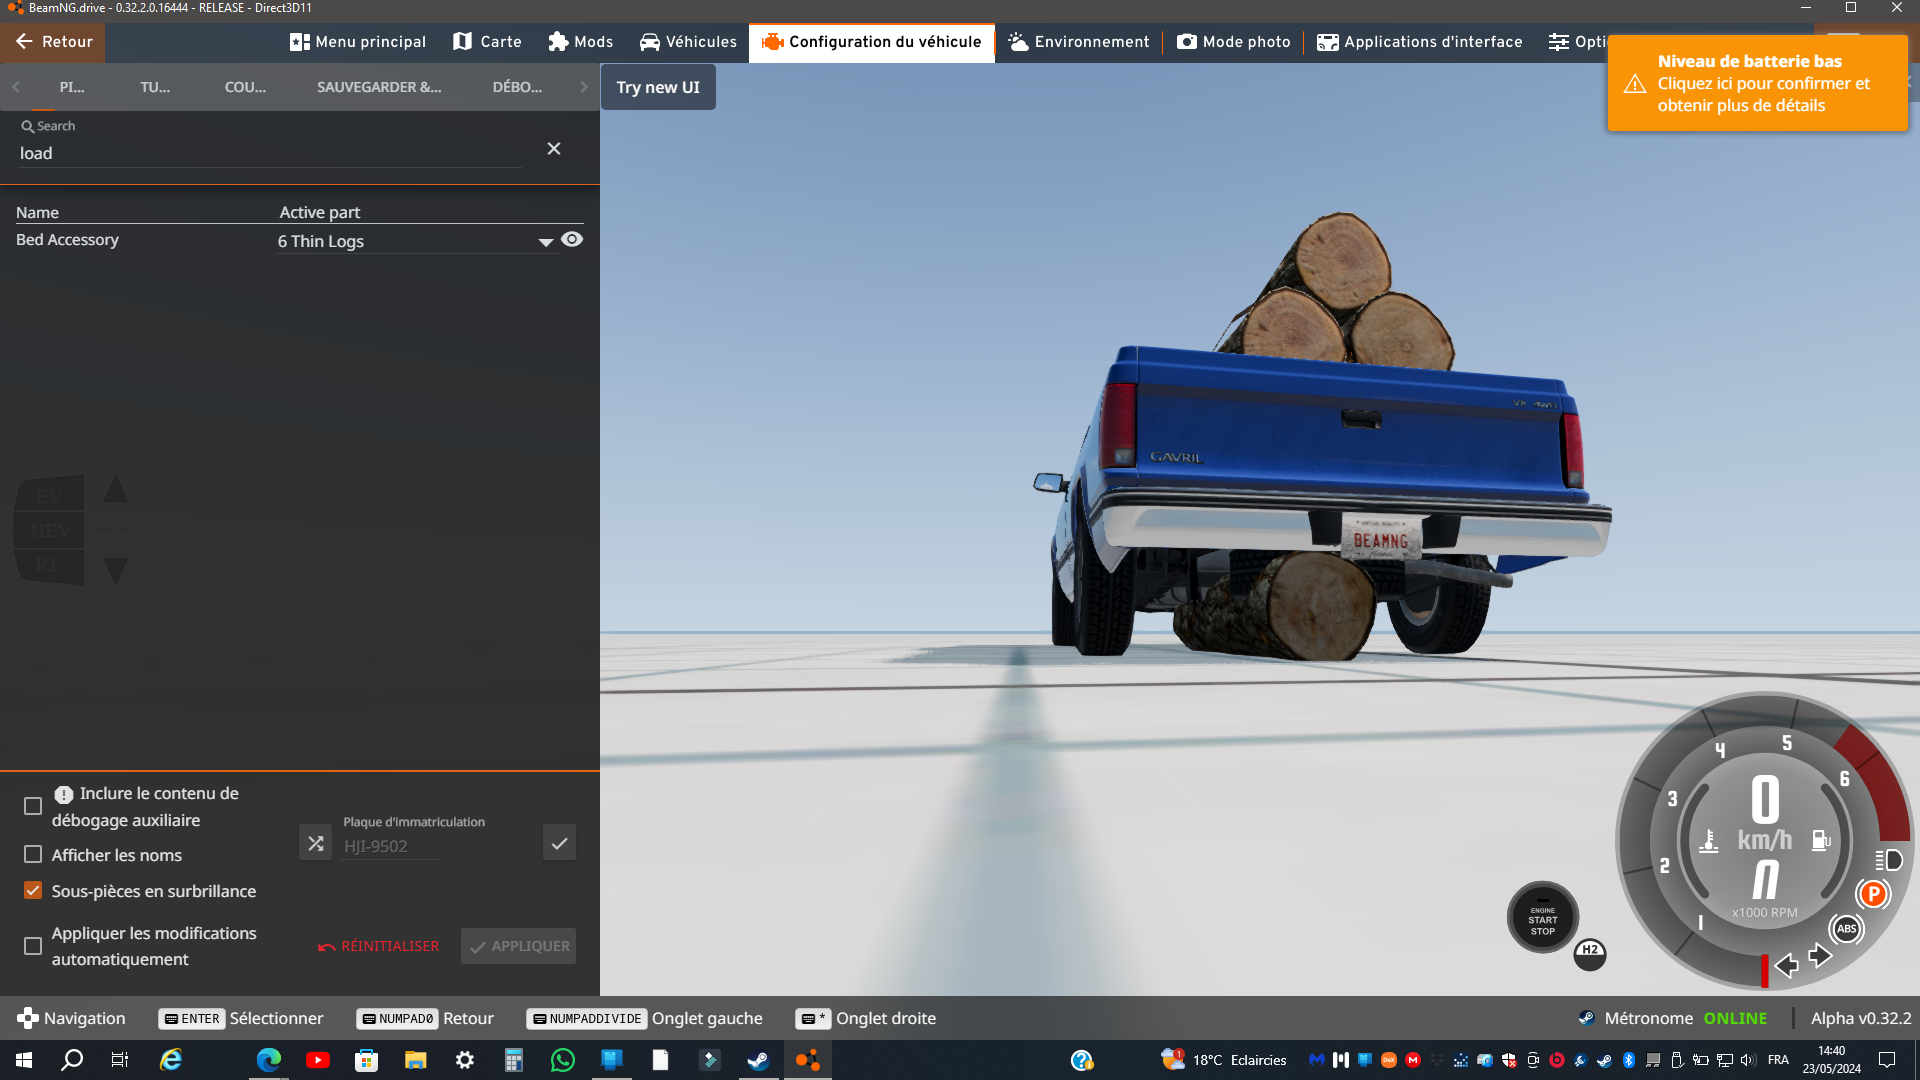
Task: Open the Carte map menu
Action: 487,42
